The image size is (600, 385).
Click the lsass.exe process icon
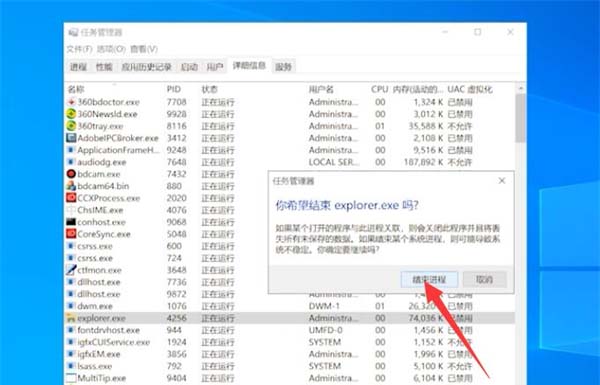click(x=71, y=366)
